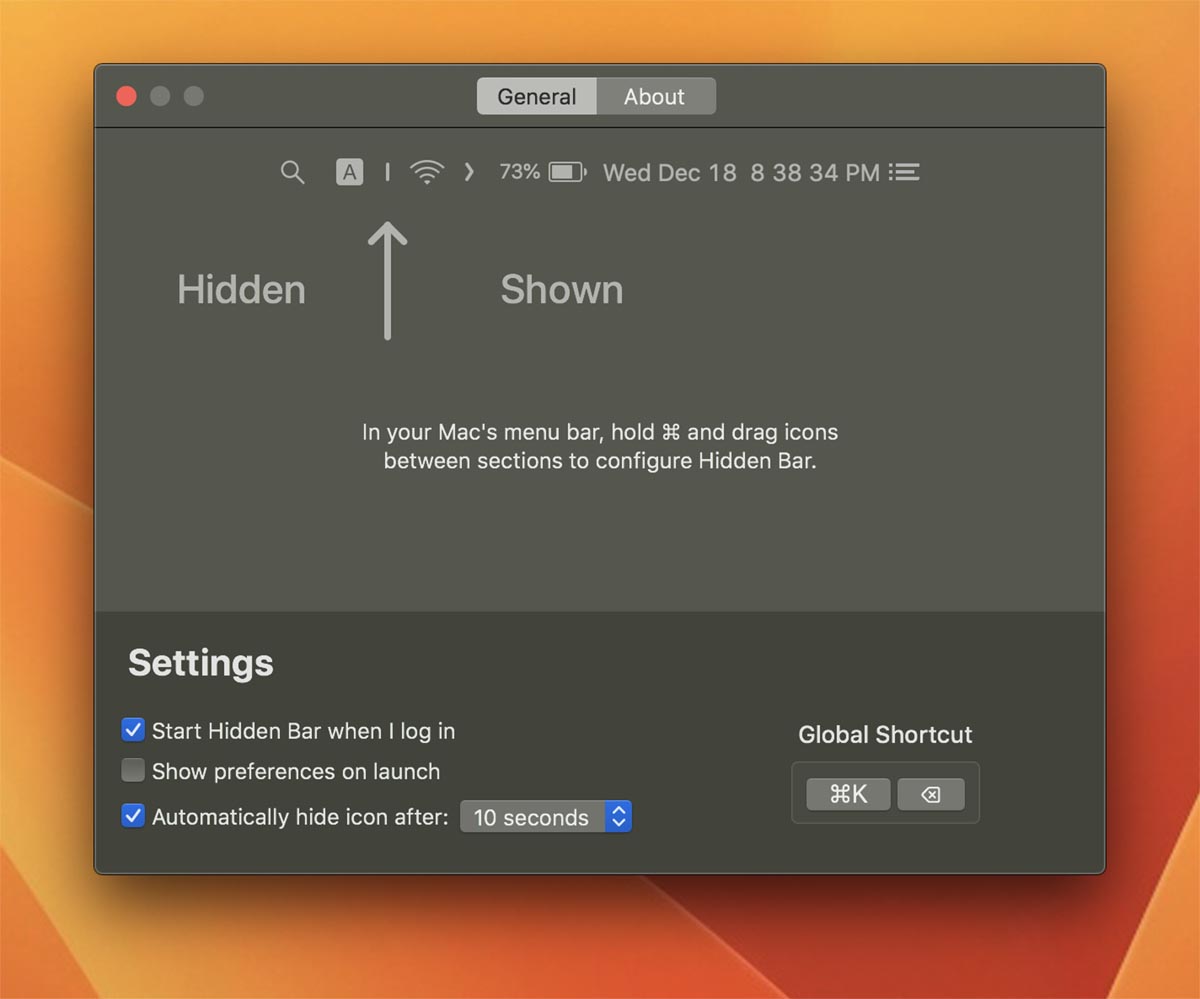Close the Hidden Bar preferences window
The image size is (1200, 999).
pos(126,96)
